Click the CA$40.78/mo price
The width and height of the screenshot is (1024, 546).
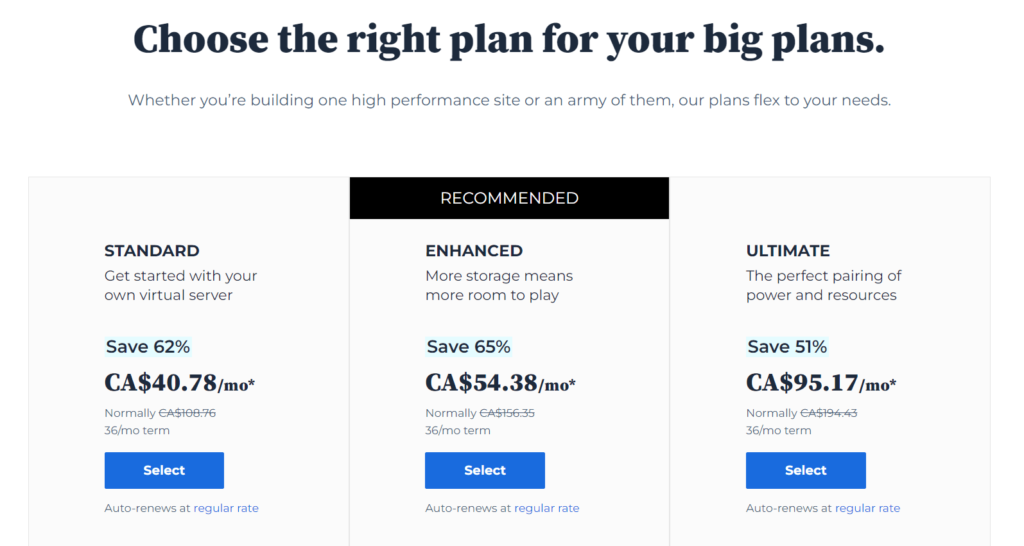click(180, 383)
